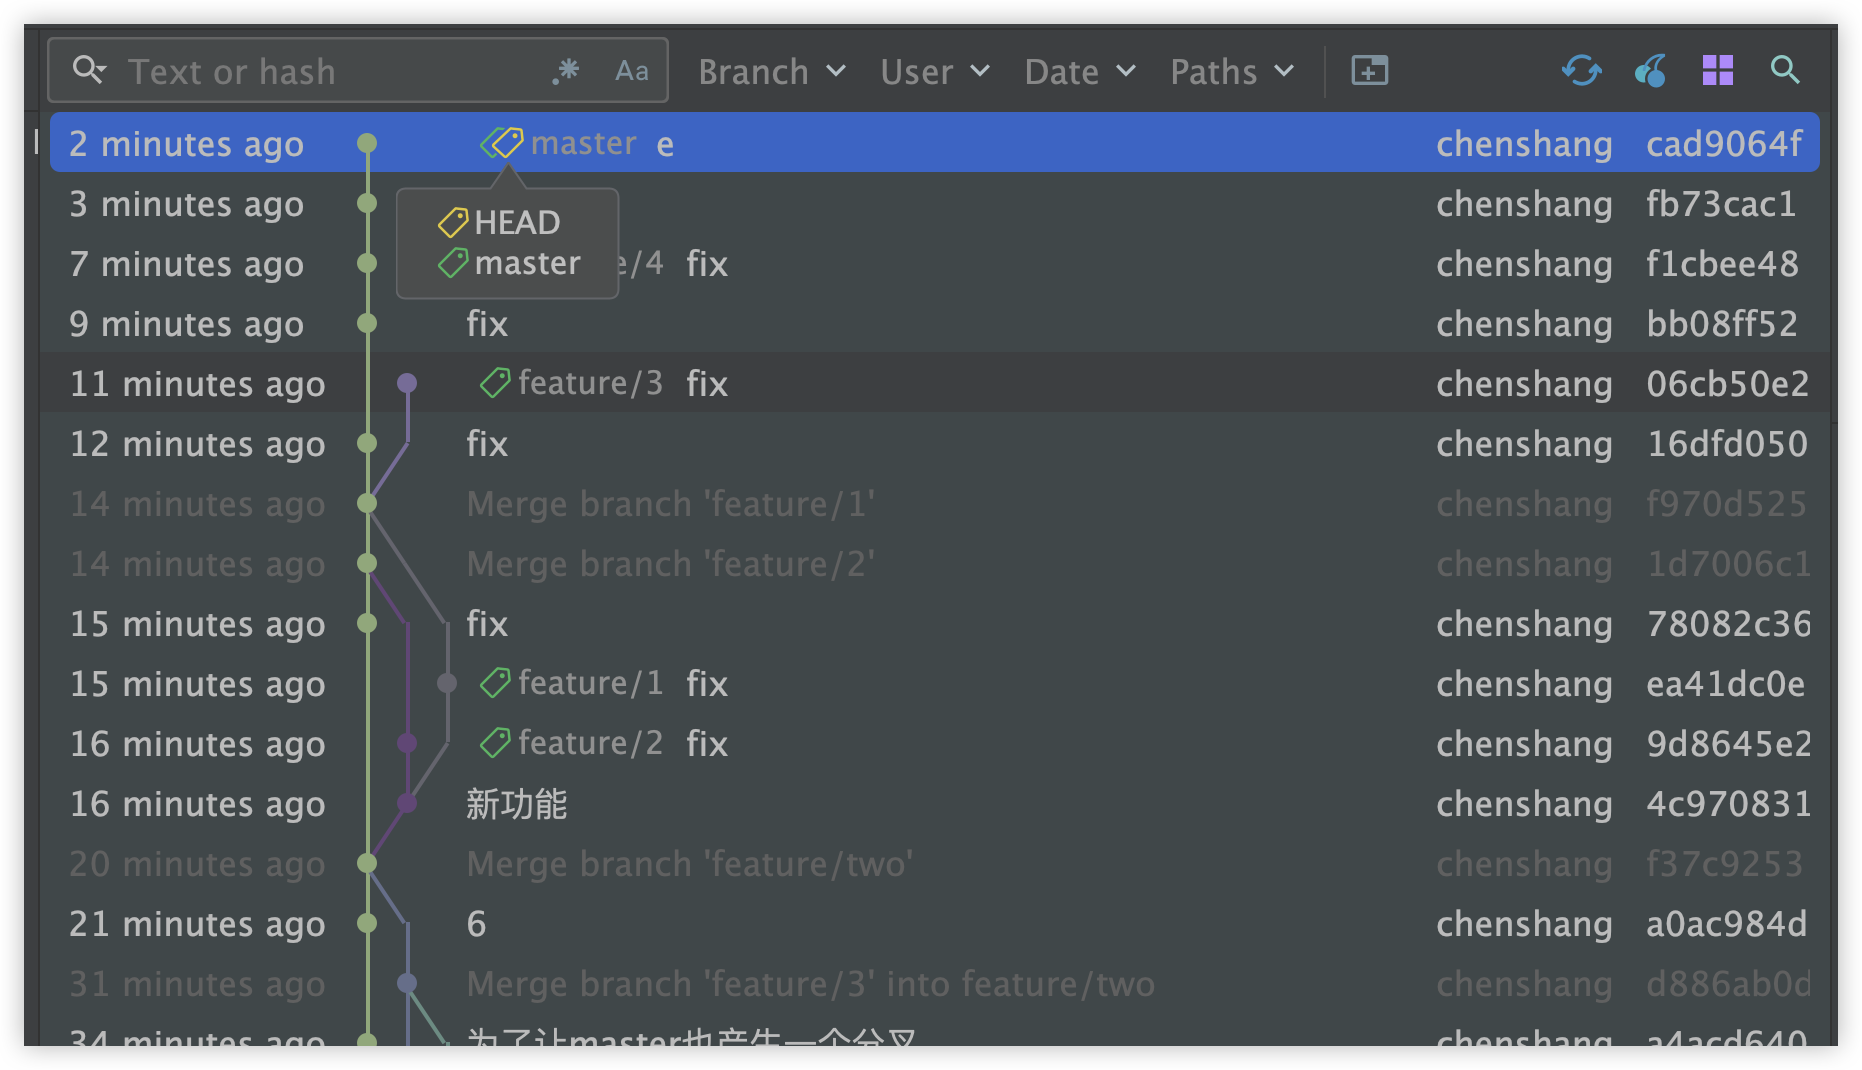Click the search history magnifier icon

click(x=88, y=71)
